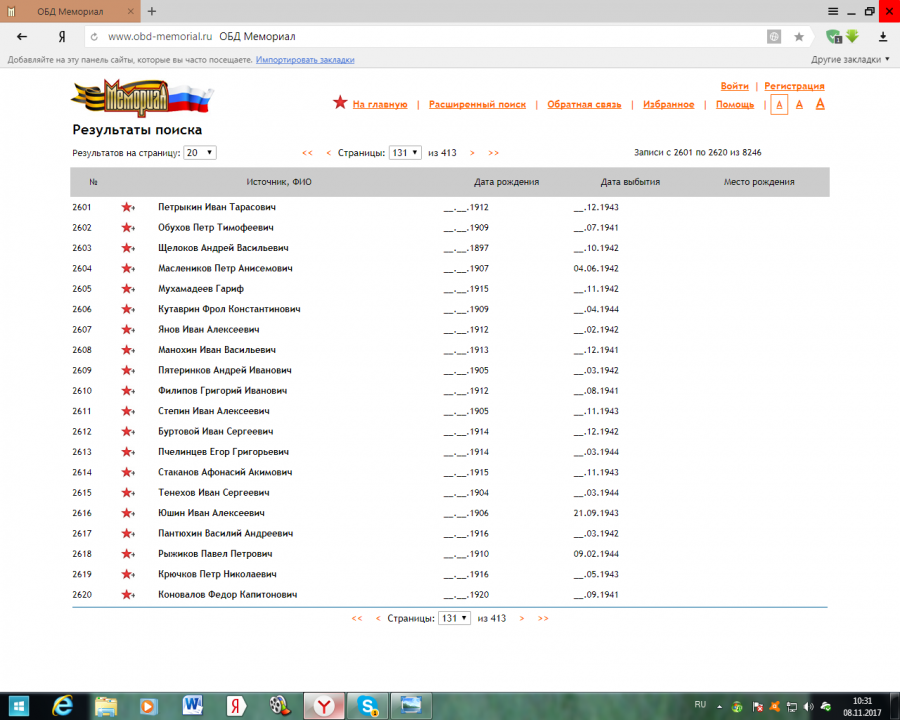This screenshot has width=900, height=720.
Task: Click the red star home icon
Action: 340,103
